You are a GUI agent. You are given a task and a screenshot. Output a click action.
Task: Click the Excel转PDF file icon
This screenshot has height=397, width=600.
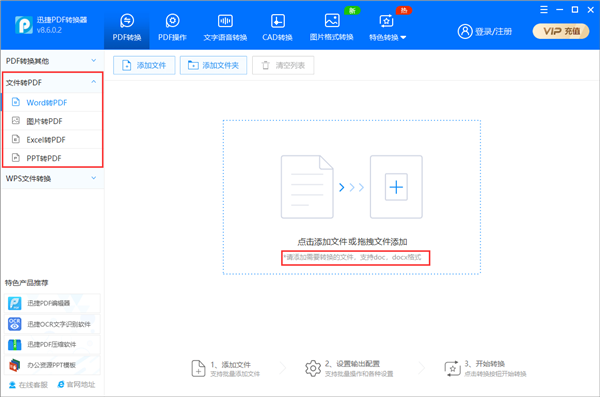16,139
